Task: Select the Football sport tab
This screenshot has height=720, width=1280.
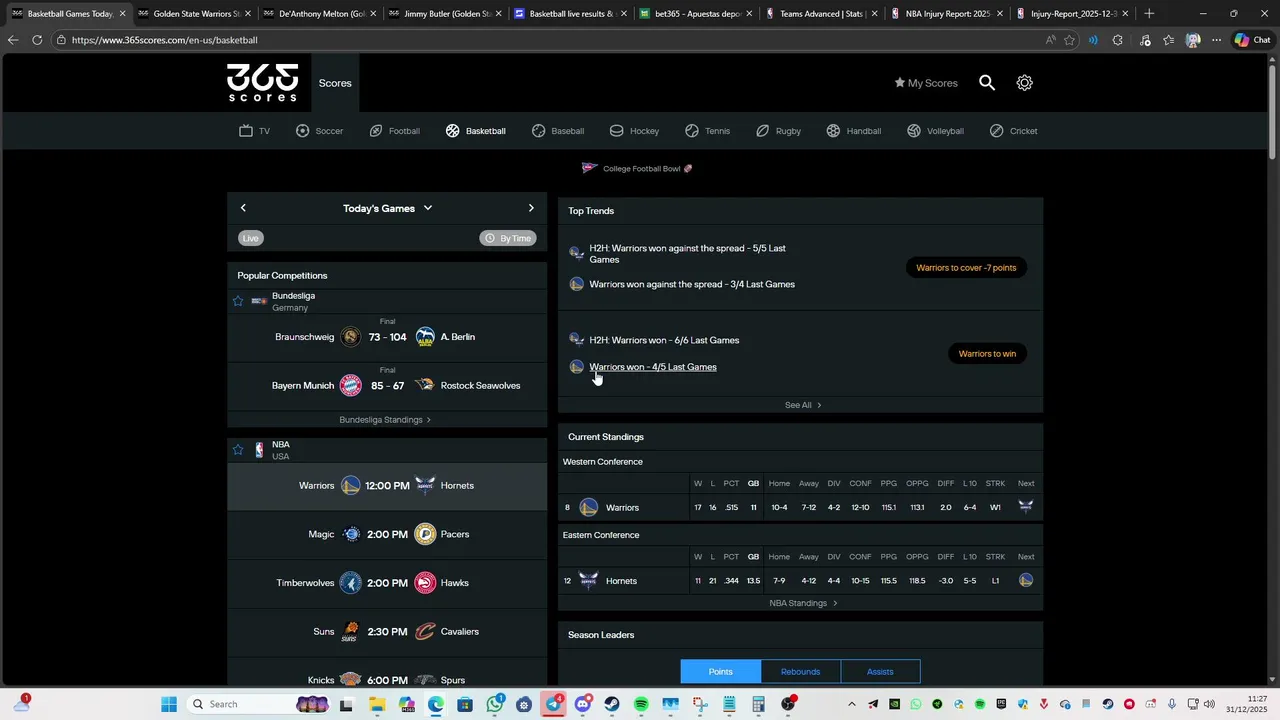Action: click(394, 131)
